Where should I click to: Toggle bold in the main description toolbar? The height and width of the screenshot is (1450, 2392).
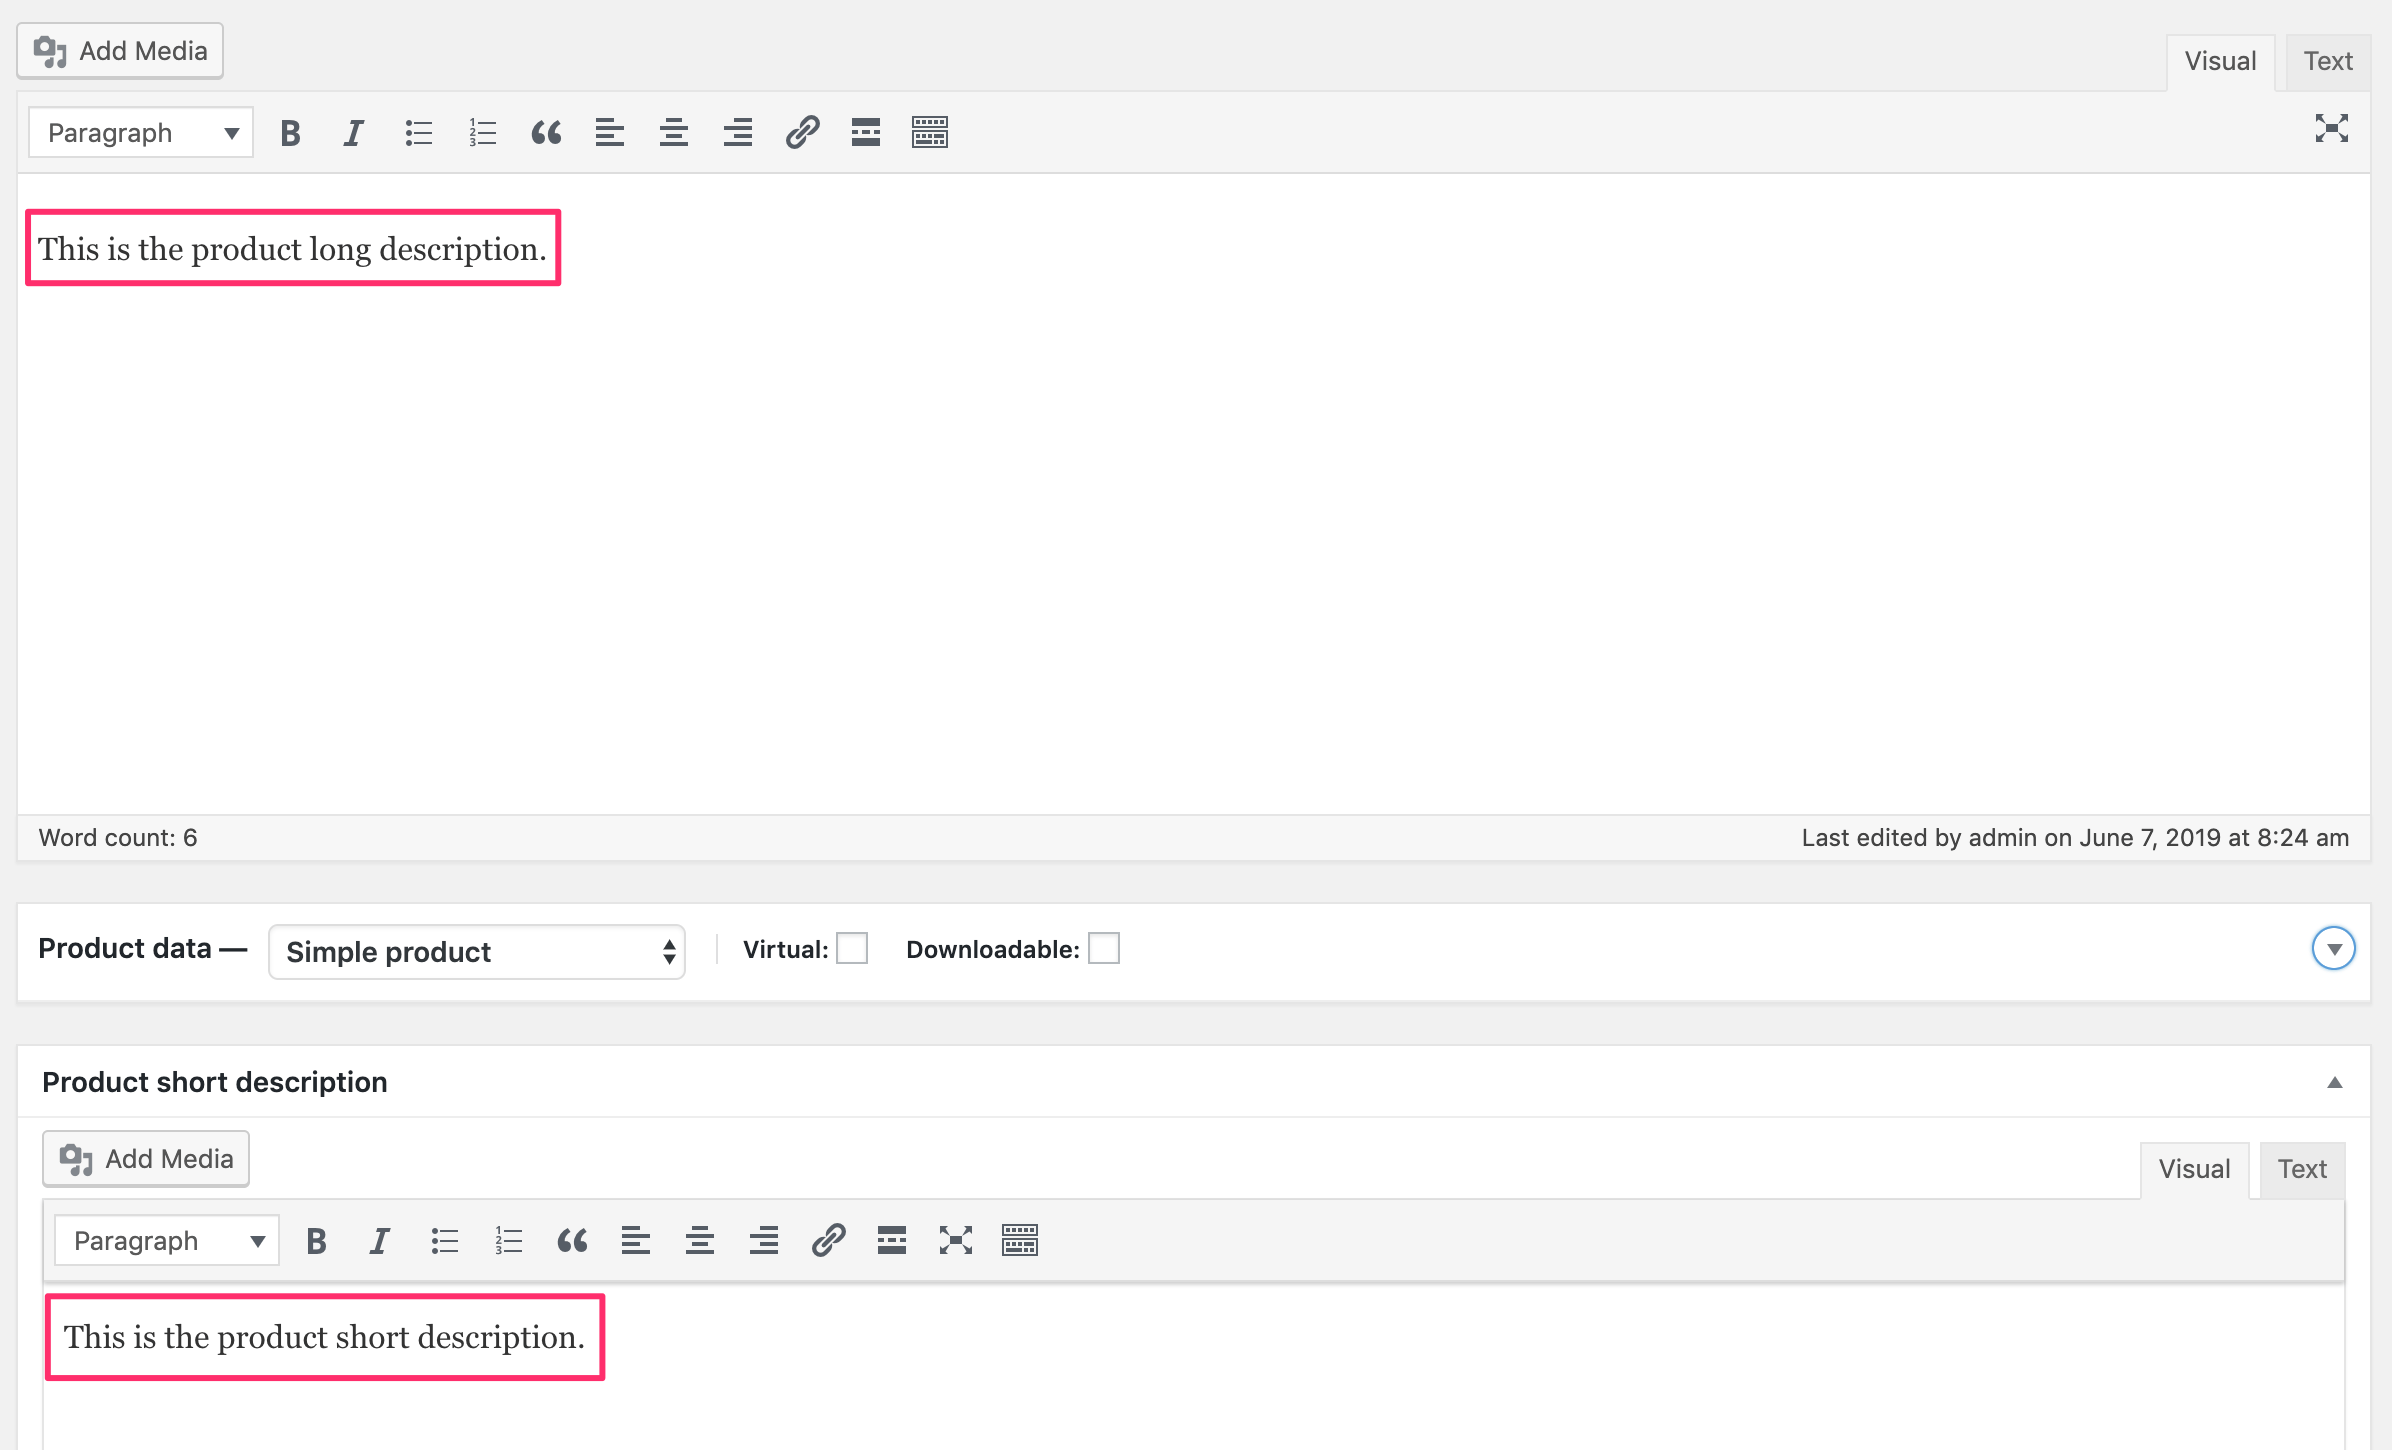click(x=290, y=133)
